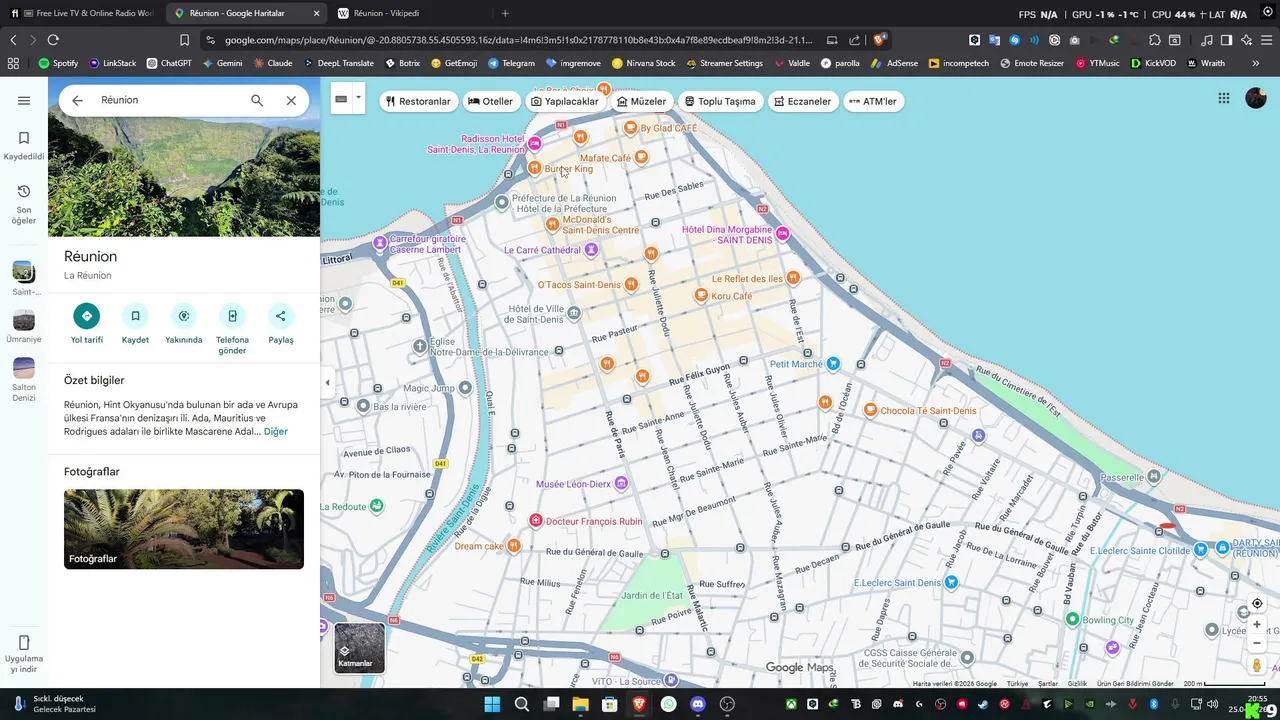The height and width of the screenshot is (720, 1280).
Task: Click the Le Carré Cathédral pin
Action: tap(591, 249)
